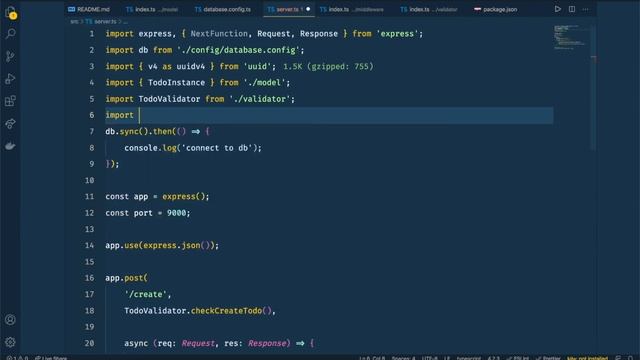Open the Explorer view in the activity bar
The height and width of the screenshot is (360, 640).
(x=10, y=12)
